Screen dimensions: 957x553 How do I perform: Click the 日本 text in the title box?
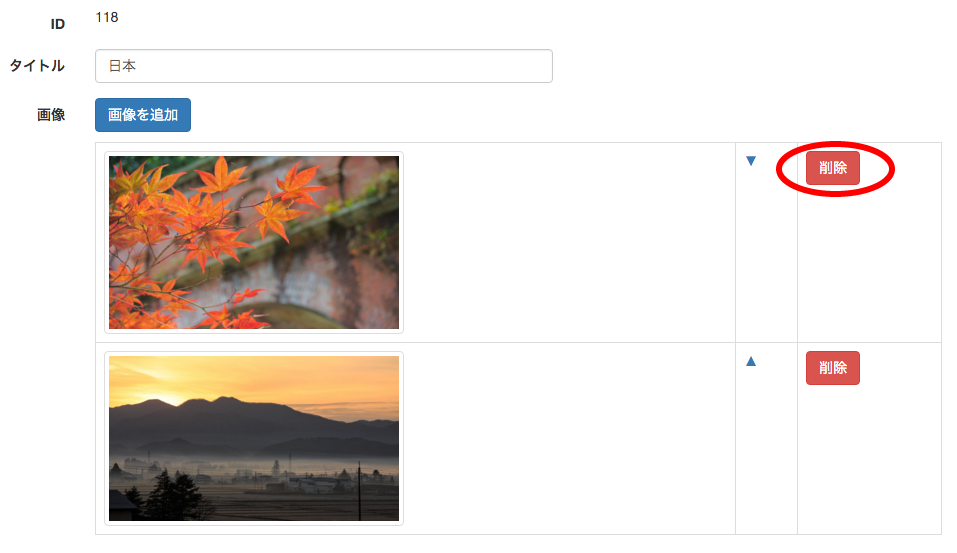pos(122,66)
